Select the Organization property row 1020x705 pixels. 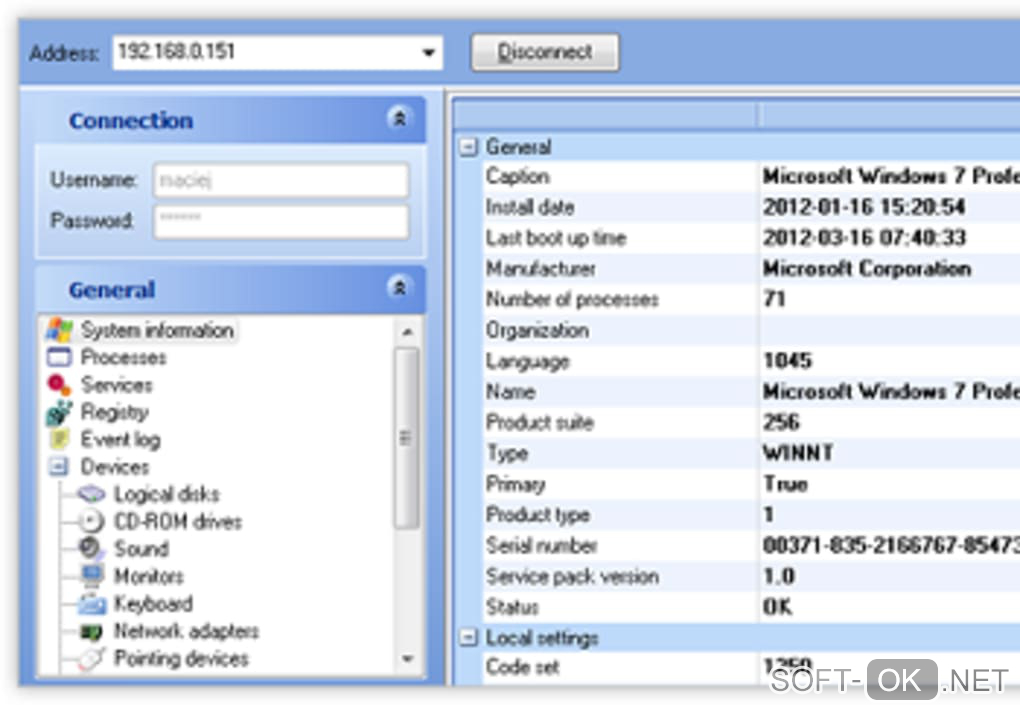pyautogui.click(x=751, y=330)
